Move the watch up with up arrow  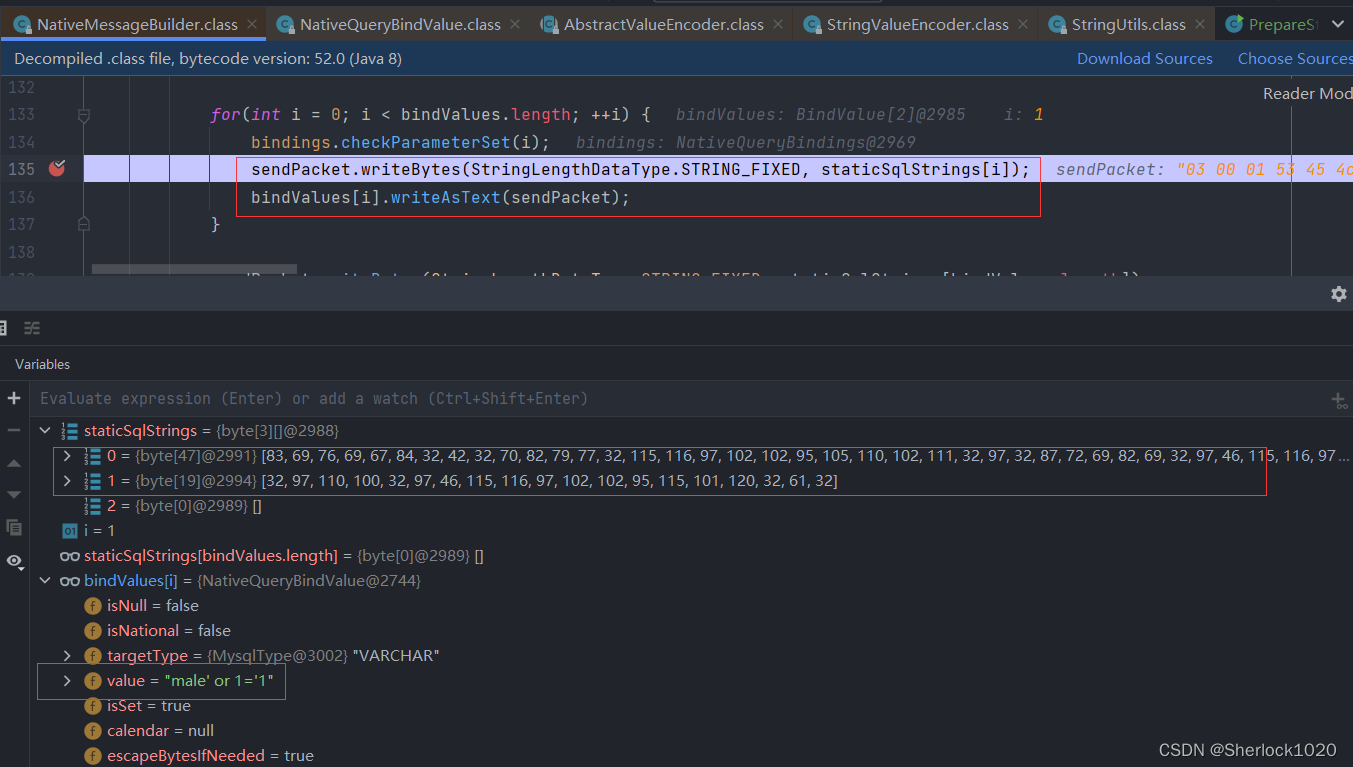(14, 463)
